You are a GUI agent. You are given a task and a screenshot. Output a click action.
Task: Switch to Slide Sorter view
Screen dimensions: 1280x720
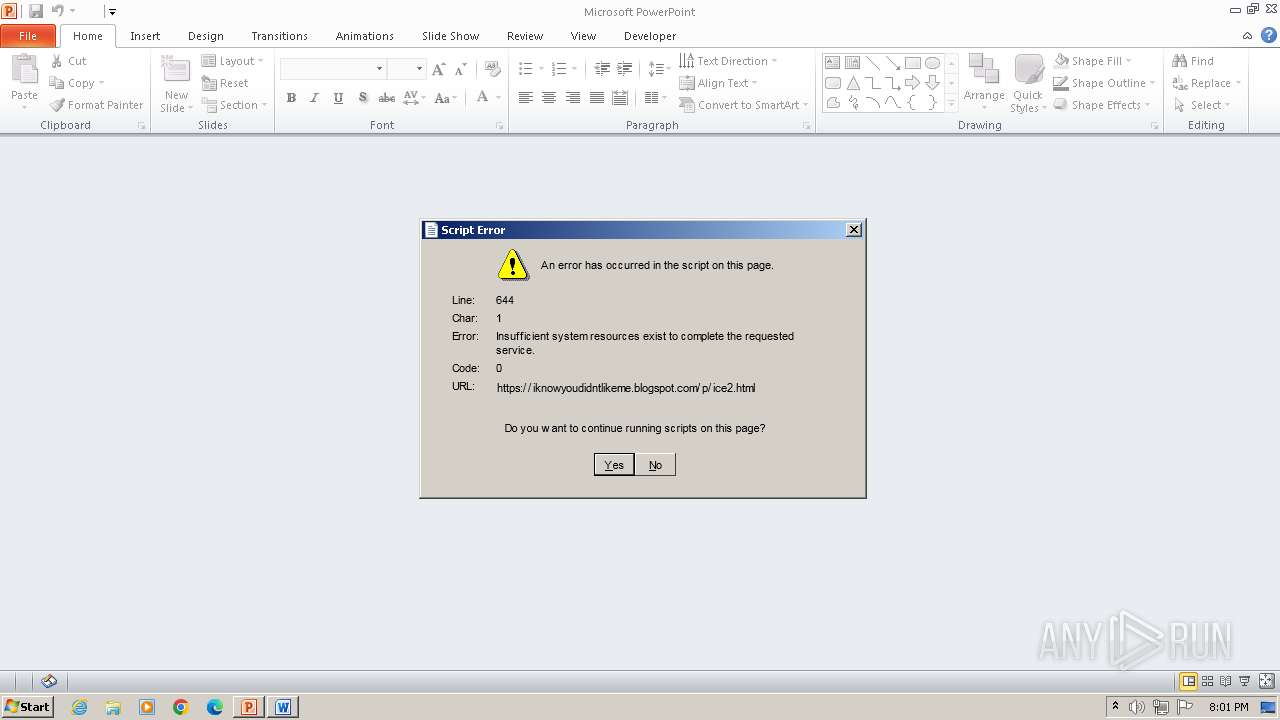(x=1207, y=681)
